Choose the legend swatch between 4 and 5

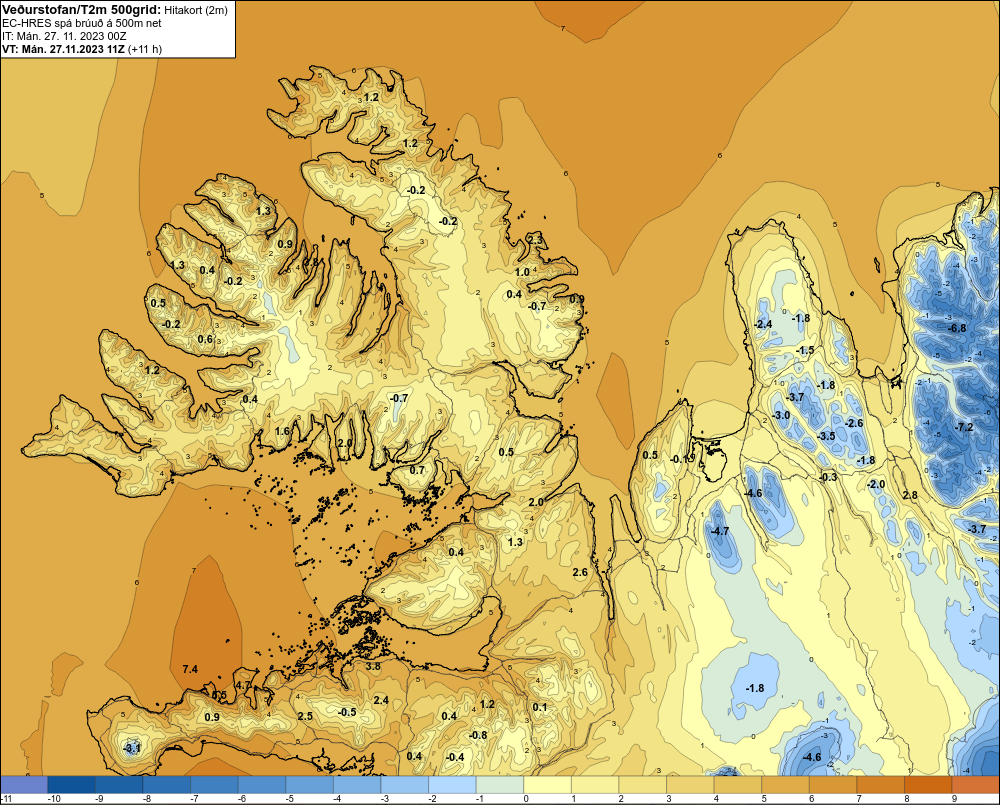click(738, 785)
